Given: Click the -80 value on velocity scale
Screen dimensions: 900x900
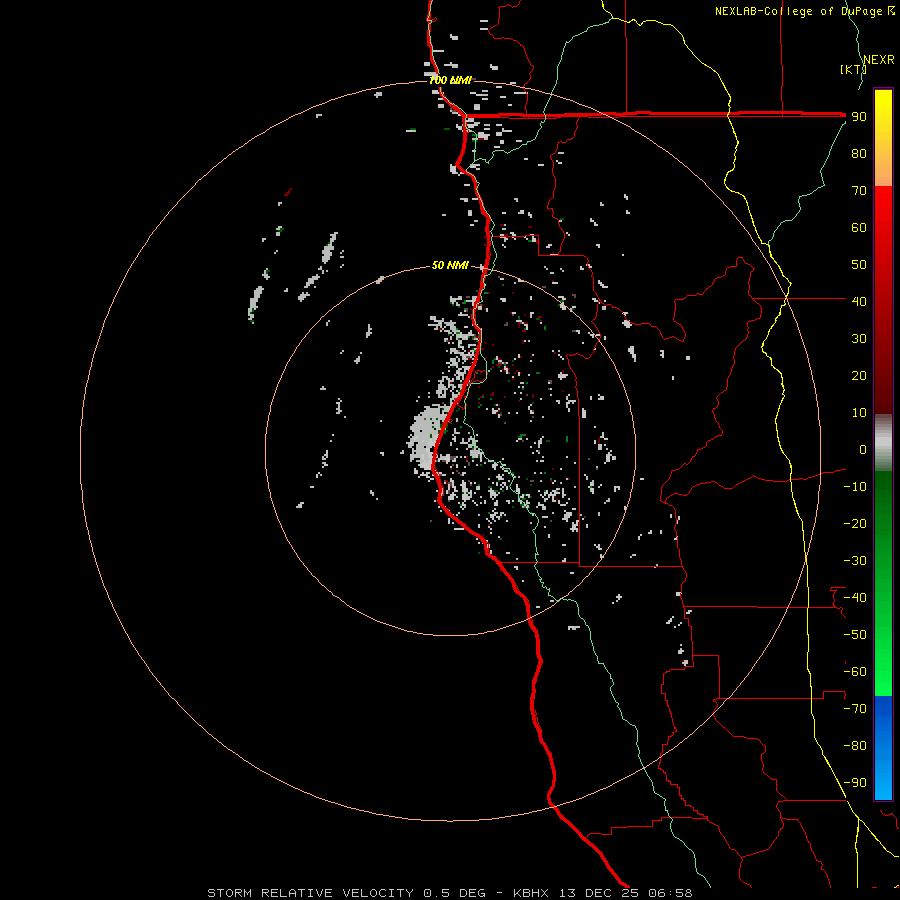Looking at the screenshot, I should [x=855, y=746].
